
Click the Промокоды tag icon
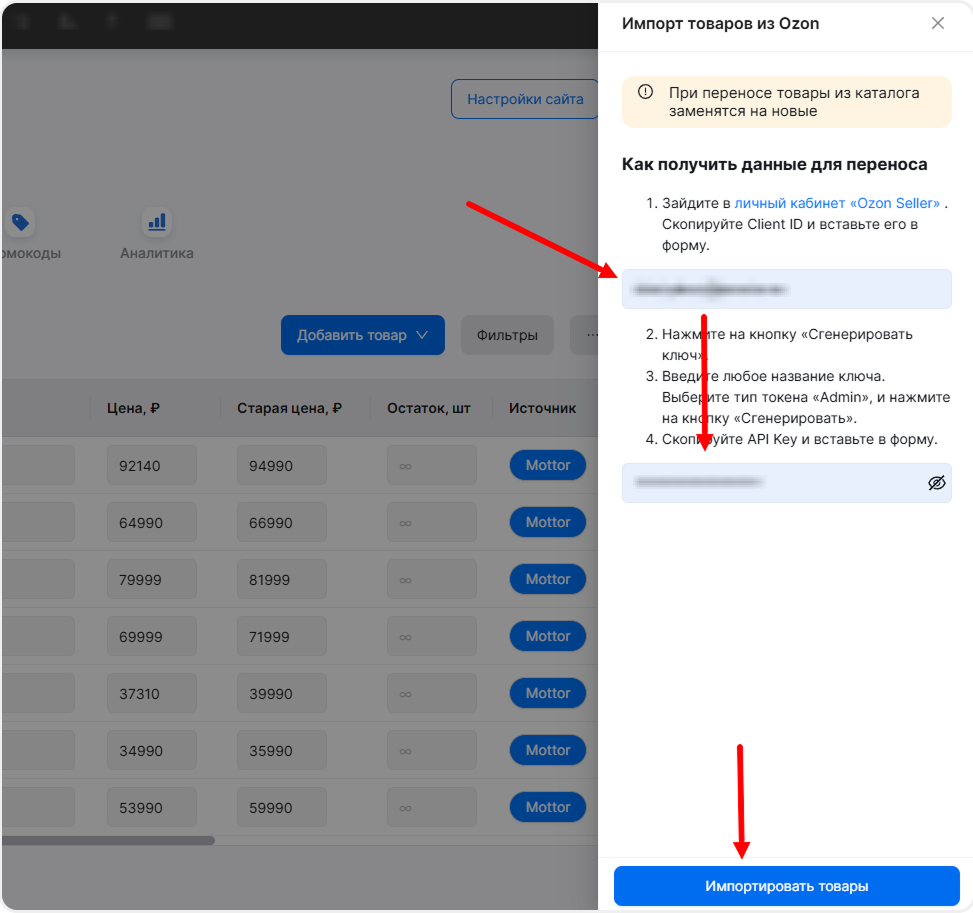[x=20, y=222]
